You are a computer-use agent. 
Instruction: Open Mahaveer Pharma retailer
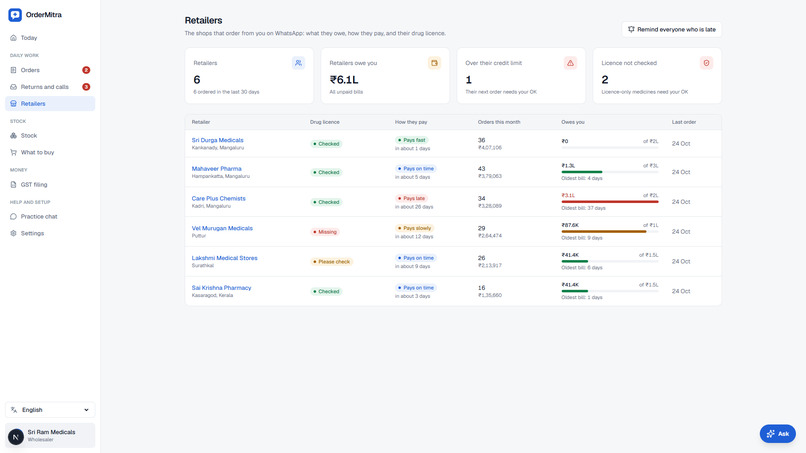216,169
